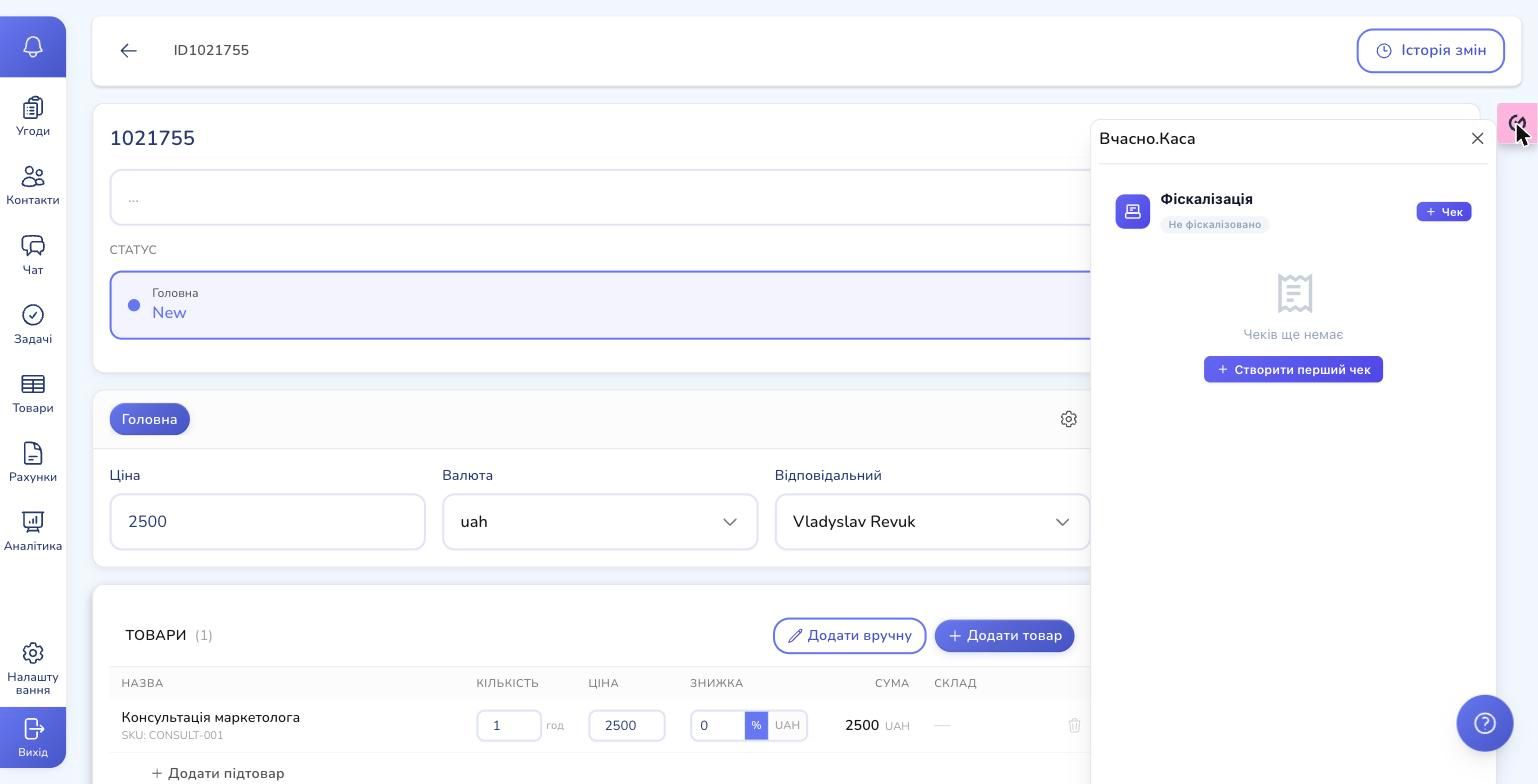Click Додати вручну button
The width and height of the screenshot is (1538, 784).
[x=849, y=636]
